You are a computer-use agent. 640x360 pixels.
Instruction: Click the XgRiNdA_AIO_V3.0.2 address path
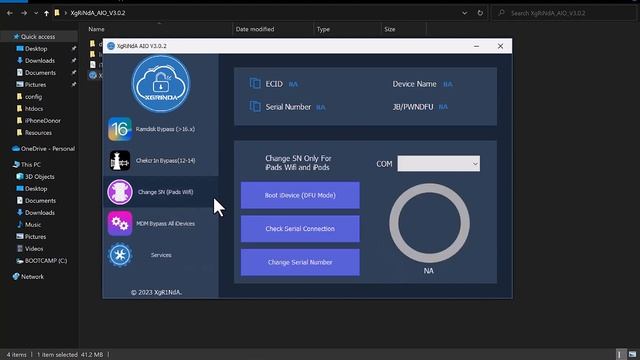pos(98,13)
